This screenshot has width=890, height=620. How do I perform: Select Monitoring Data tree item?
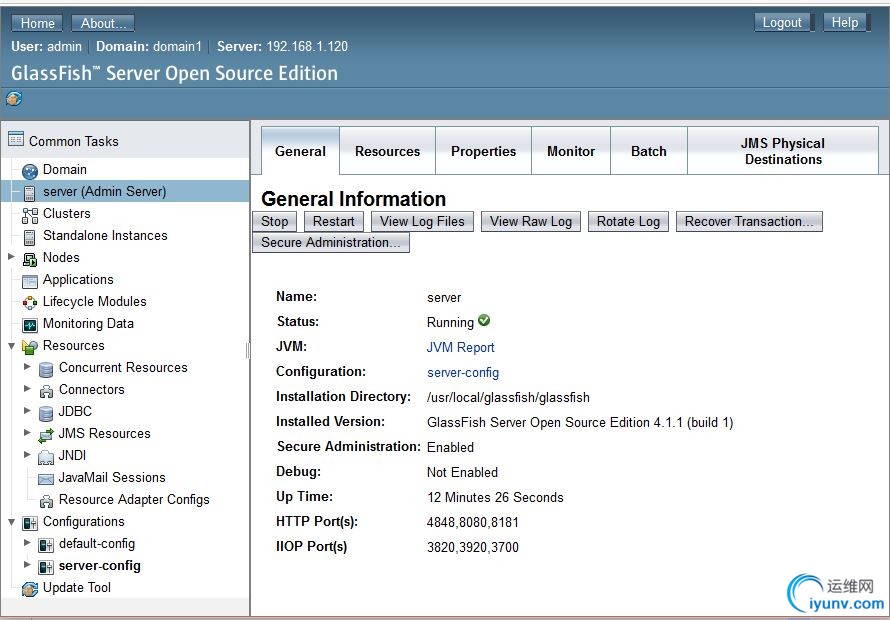tap(89, 324)
